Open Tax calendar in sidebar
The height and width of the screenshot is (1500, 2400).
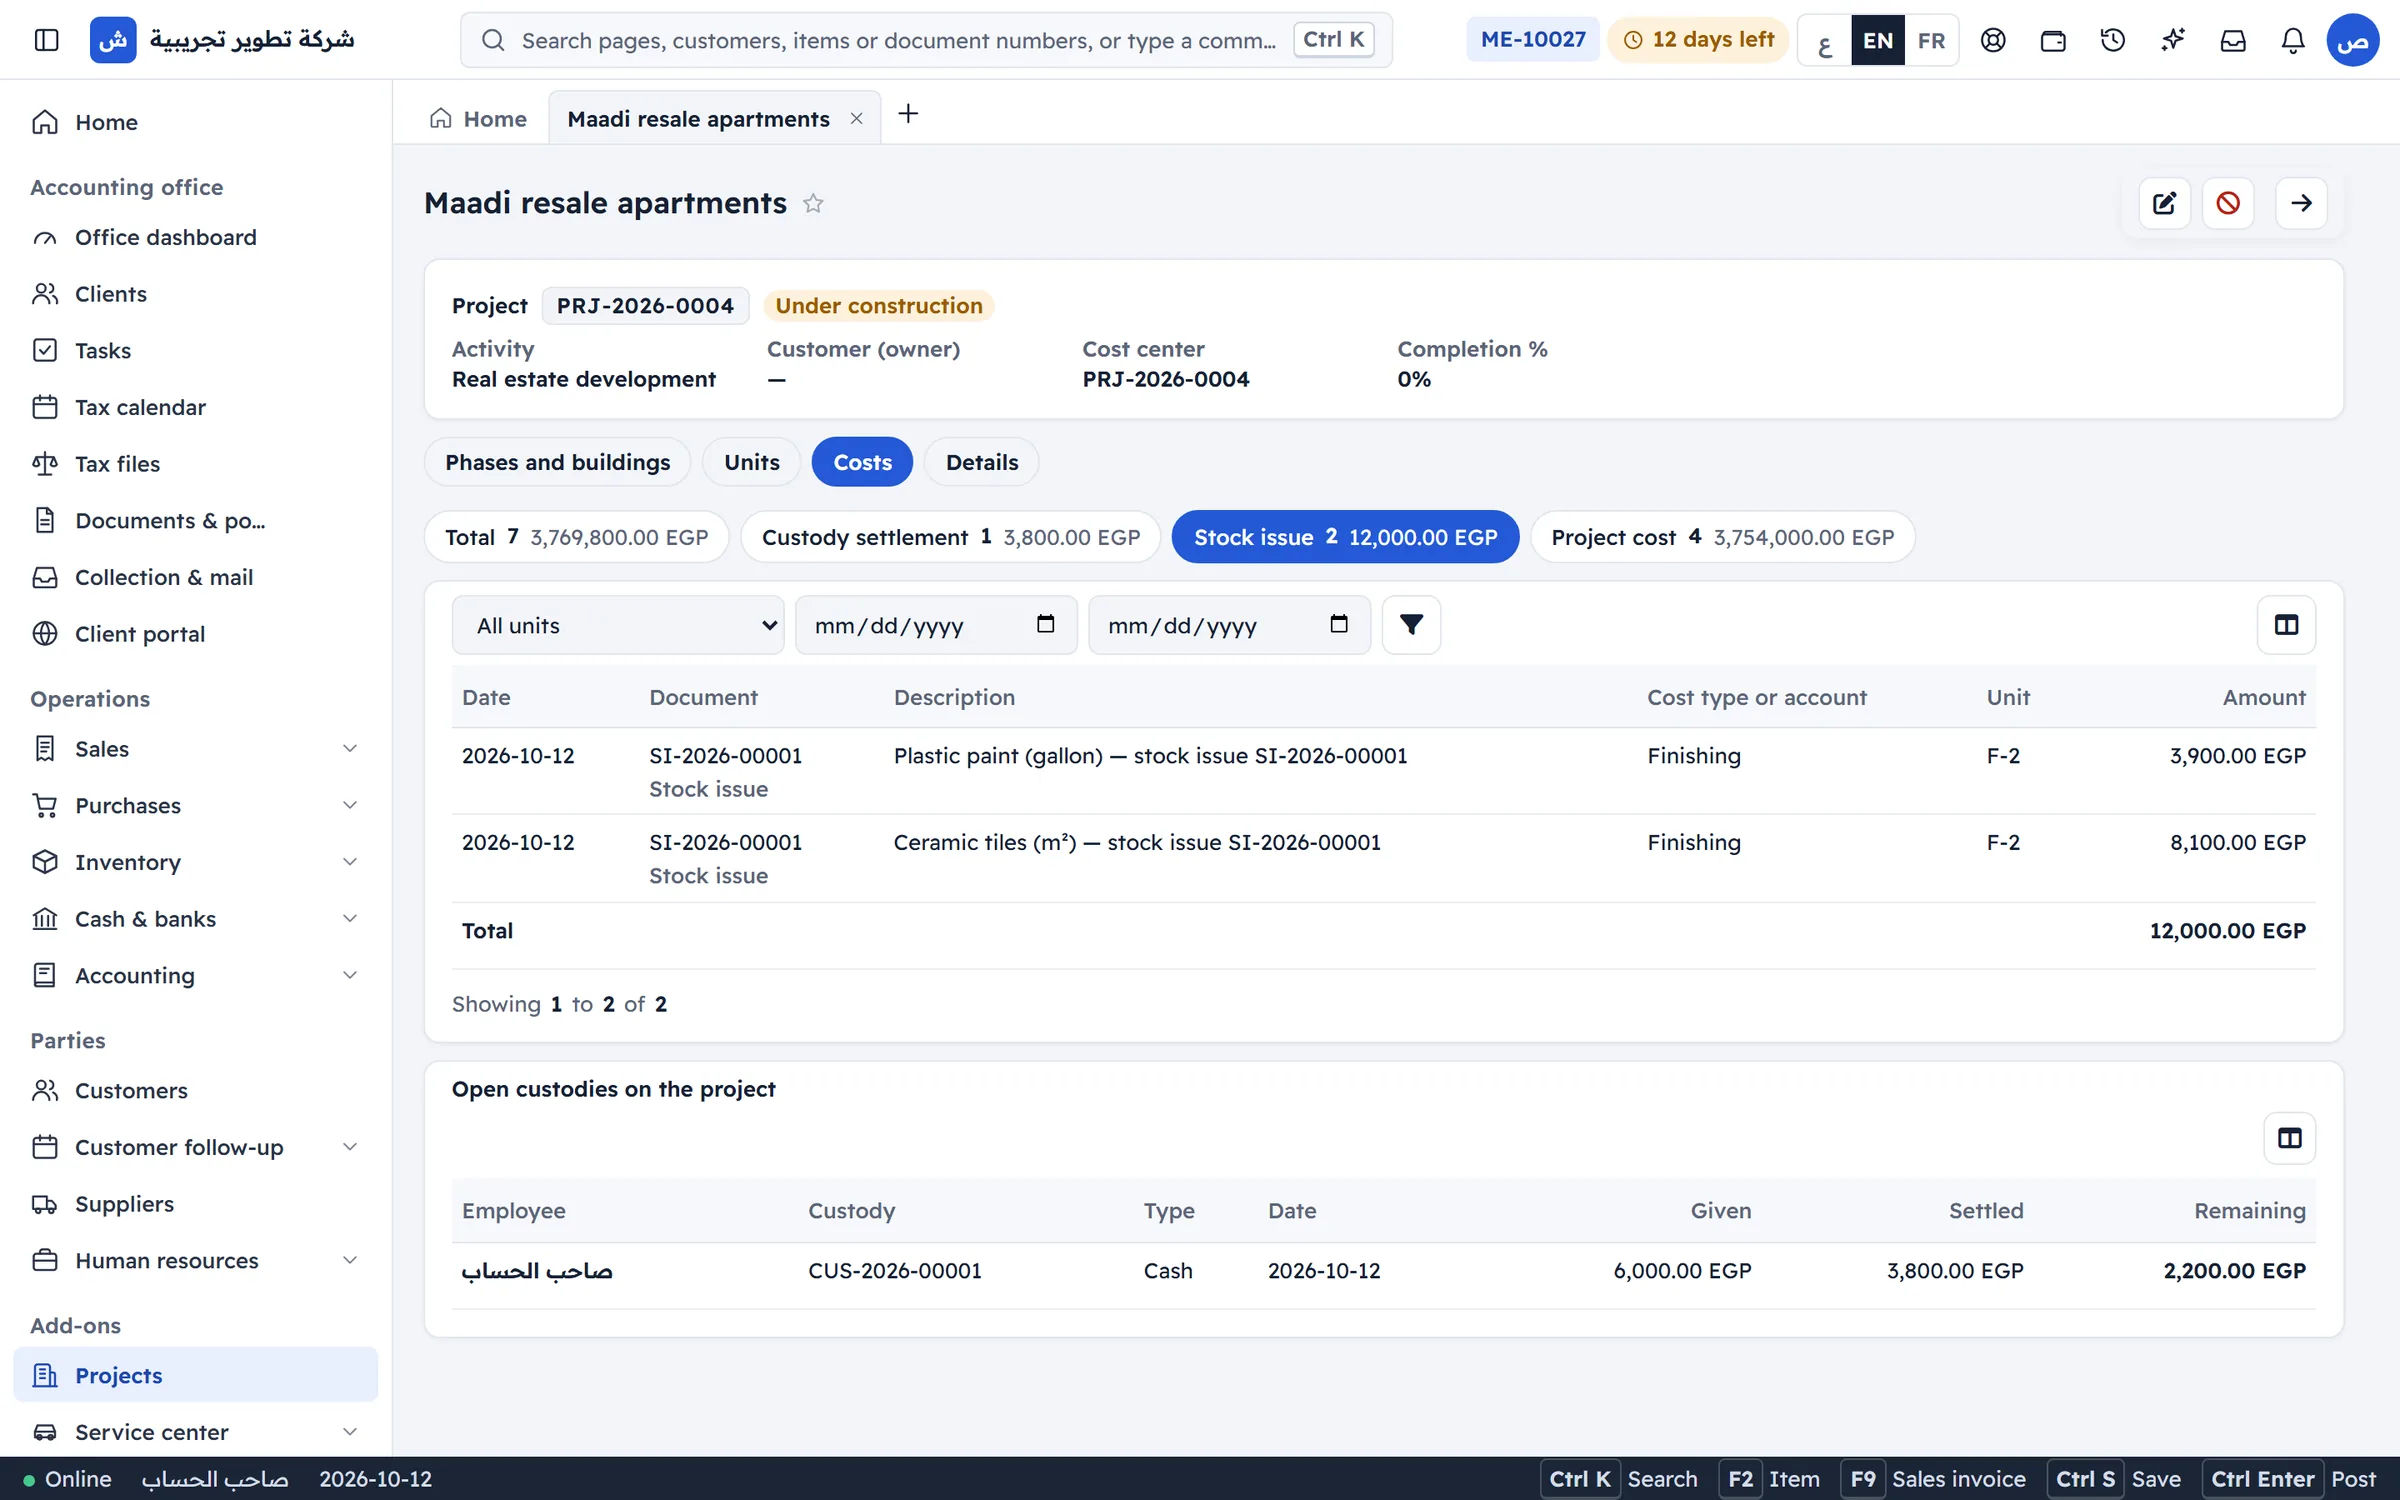click(196, 407)
